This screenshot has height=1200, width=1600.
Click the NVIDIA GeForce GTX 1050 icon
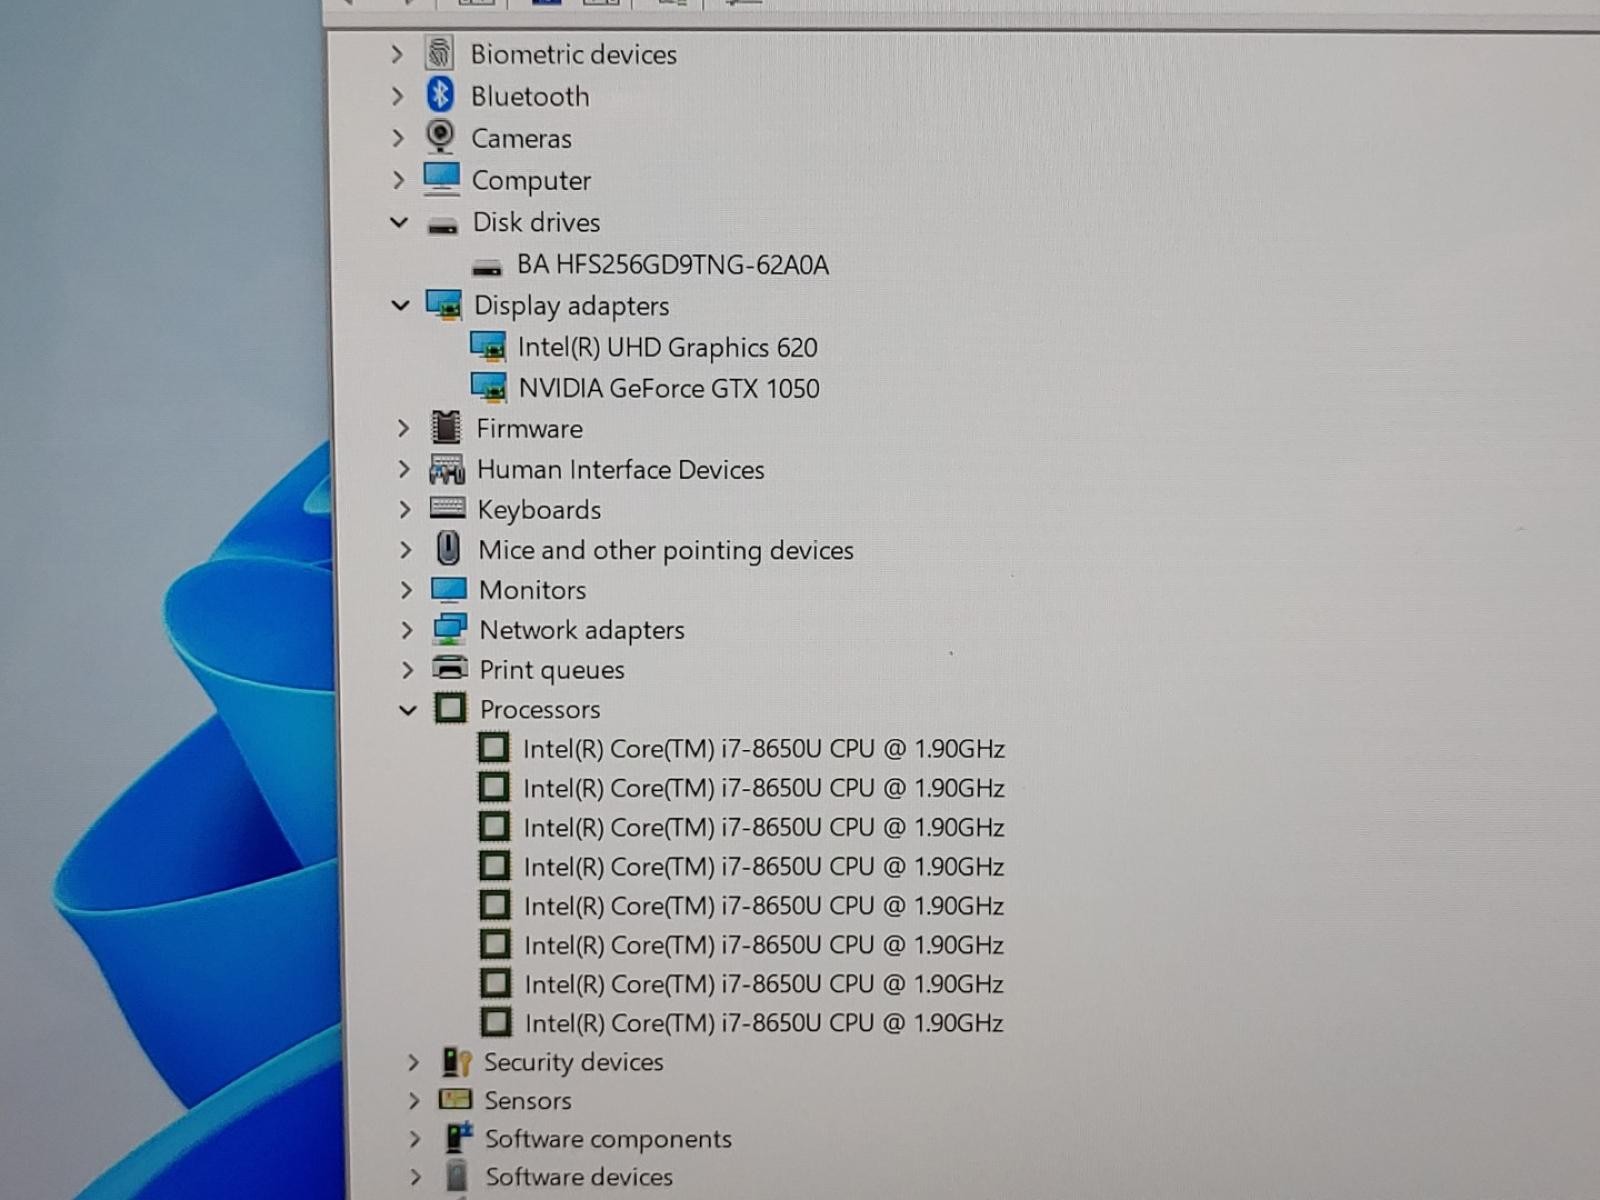click(488, 388)
